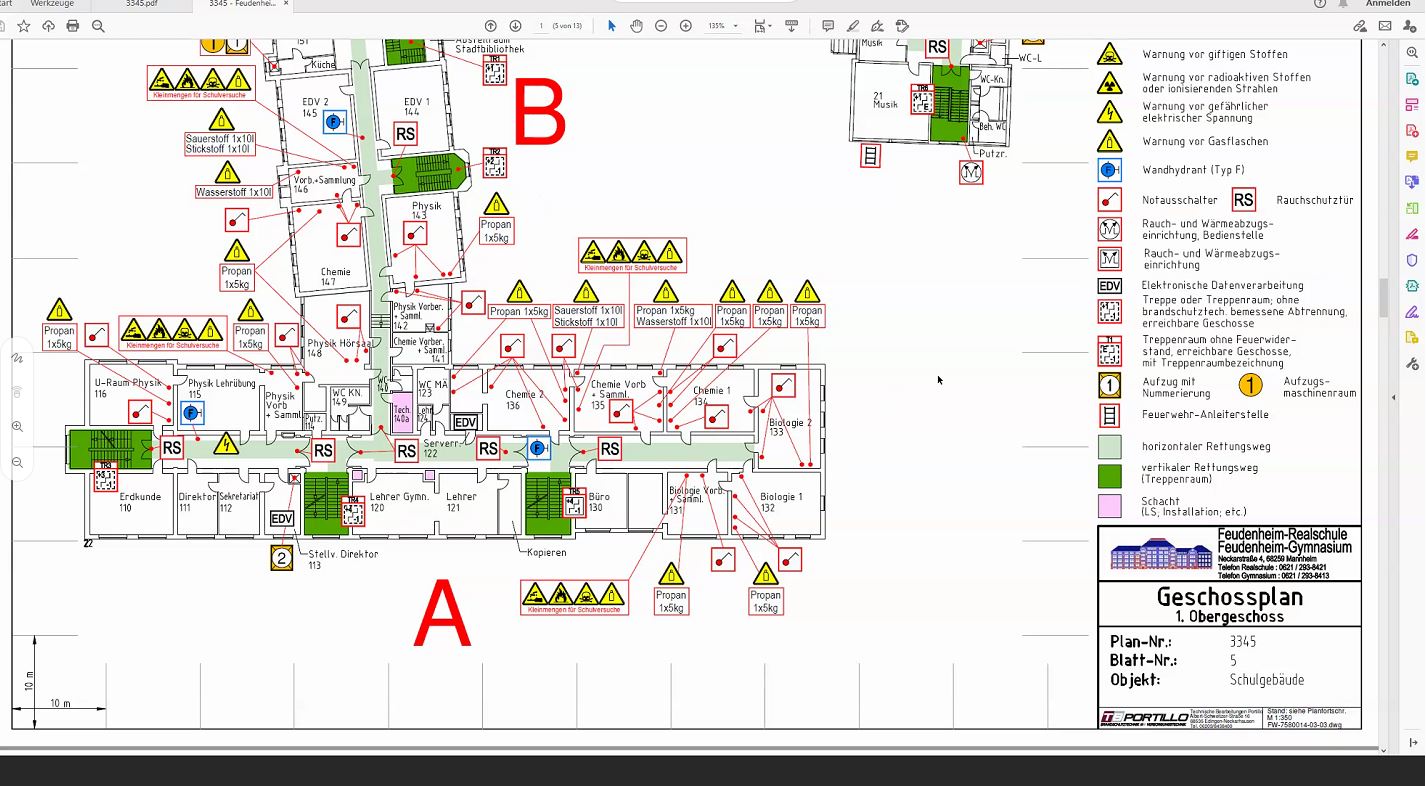Click the scrolling mode icon in toolbar

pyautogui.click(x=792, y=26)
